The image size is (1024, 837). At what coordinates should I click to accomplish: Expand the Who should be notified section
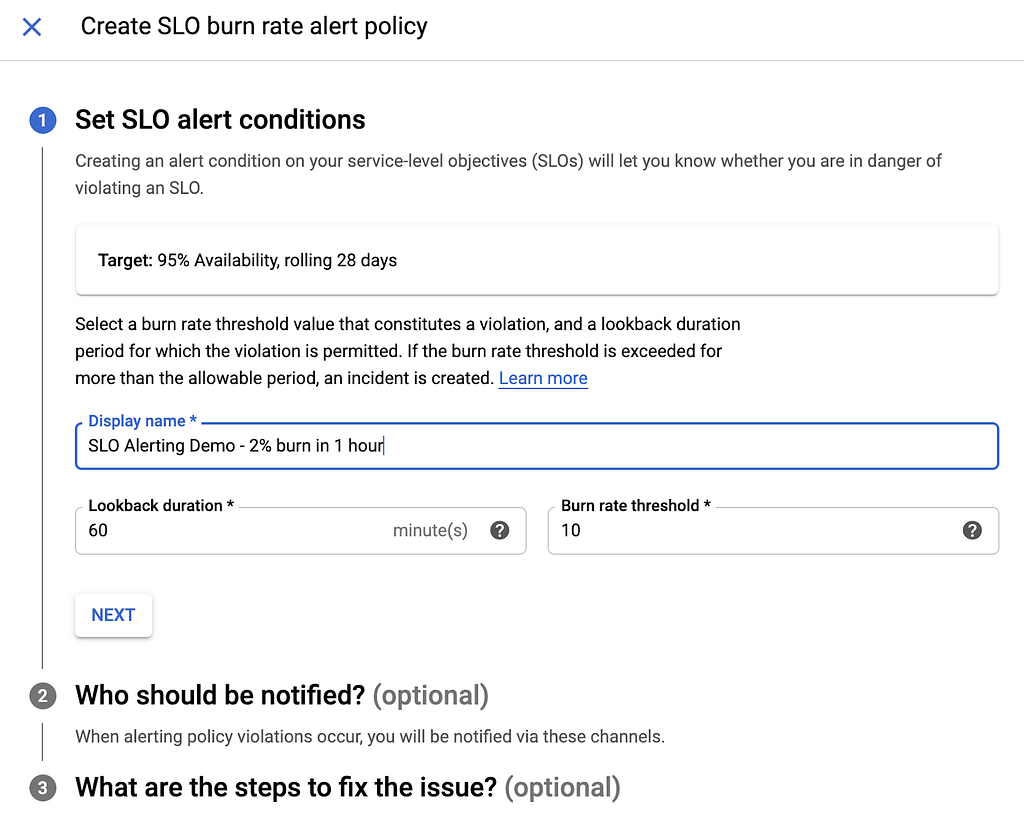coord(281,695)
